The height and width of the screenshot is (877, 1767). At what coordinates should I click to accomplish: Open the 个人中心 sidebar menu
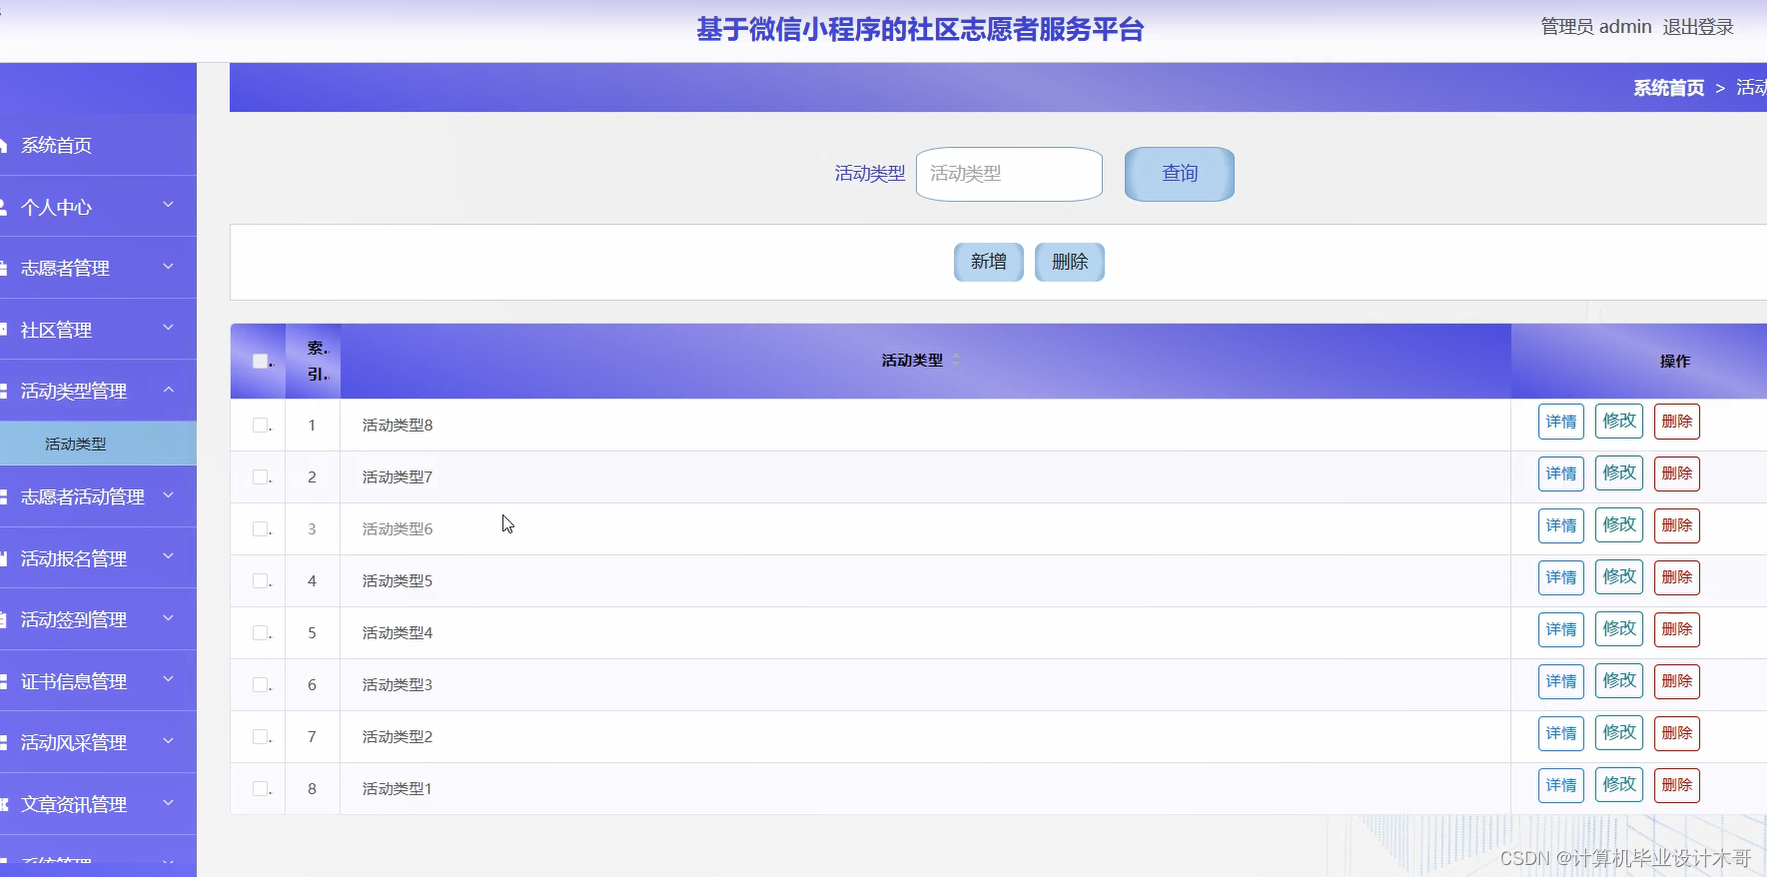(98, 207)
